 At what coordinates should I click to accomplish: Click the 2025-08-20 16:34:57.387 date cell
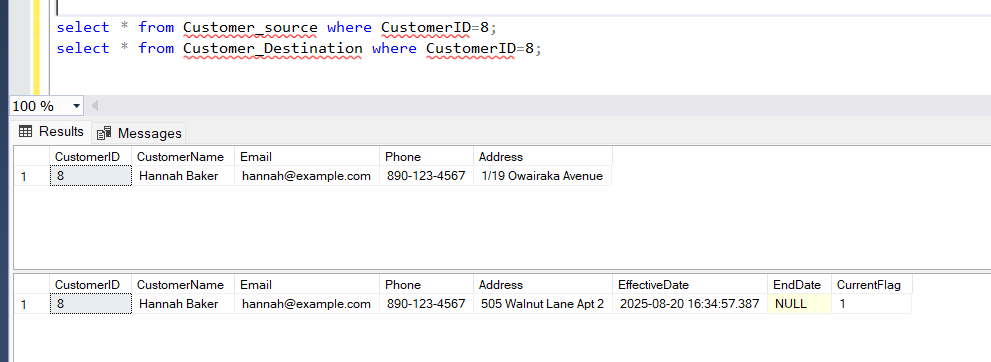[x=690, y=304]
